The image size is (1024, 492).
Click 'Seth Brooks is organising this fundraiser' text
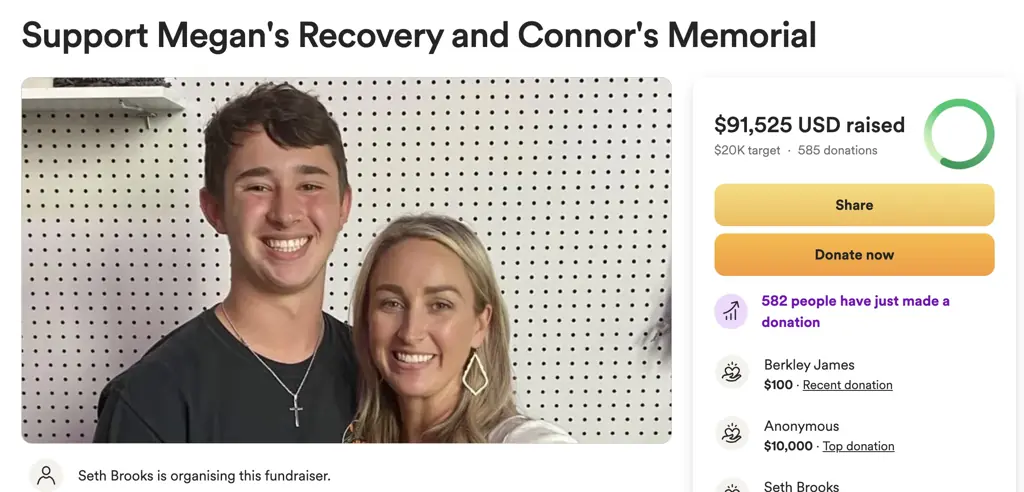[204, 476]
